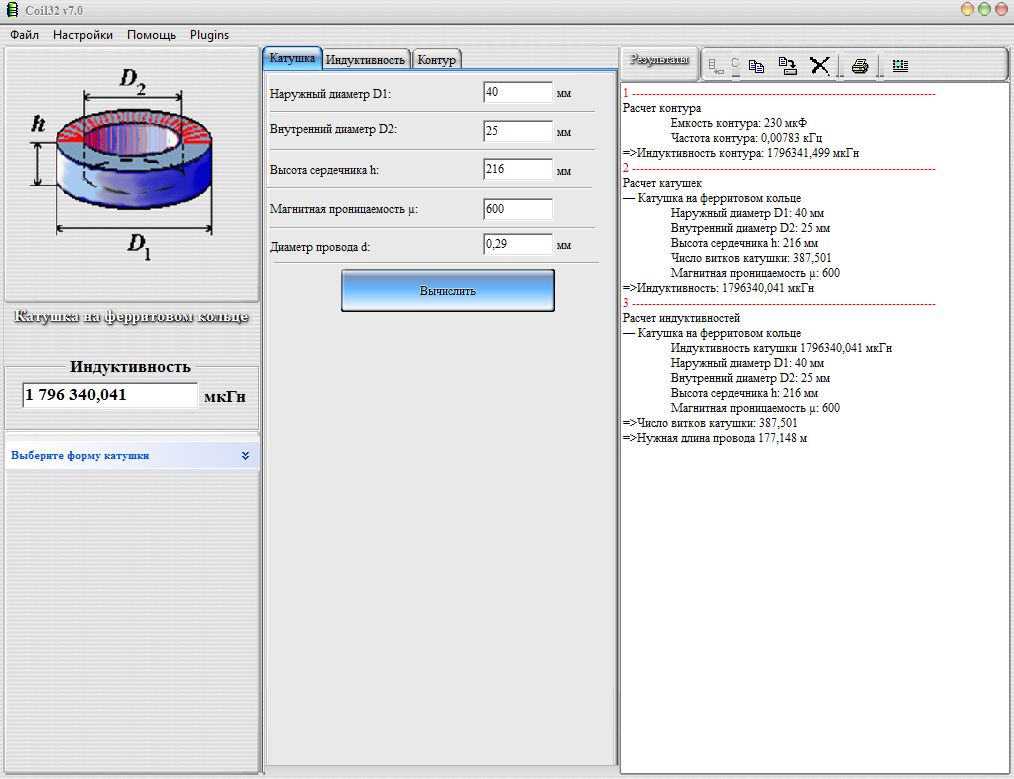Print results using the printer icon
The width and height of the screenshot is (1014, 779).
tap(860, 66)
